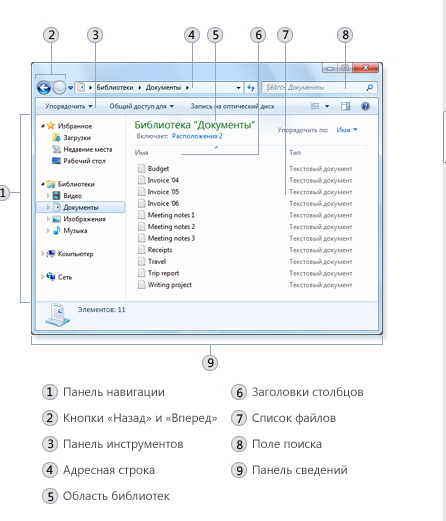Screen dimensions: 446x521
Task: Collapse the Библиотеки group arrow
Action: (43, 184)
